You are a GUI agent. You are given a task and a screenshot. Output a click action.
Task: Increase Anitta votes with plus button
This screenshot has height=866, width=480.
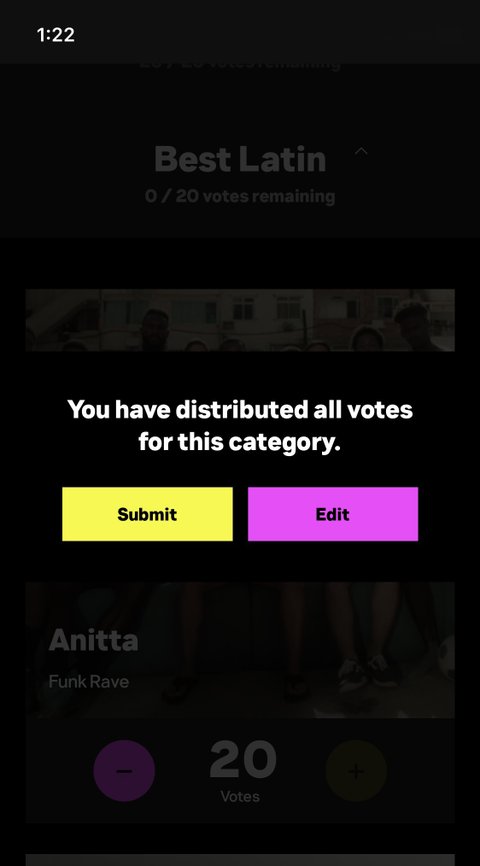[x=356, y=770]
